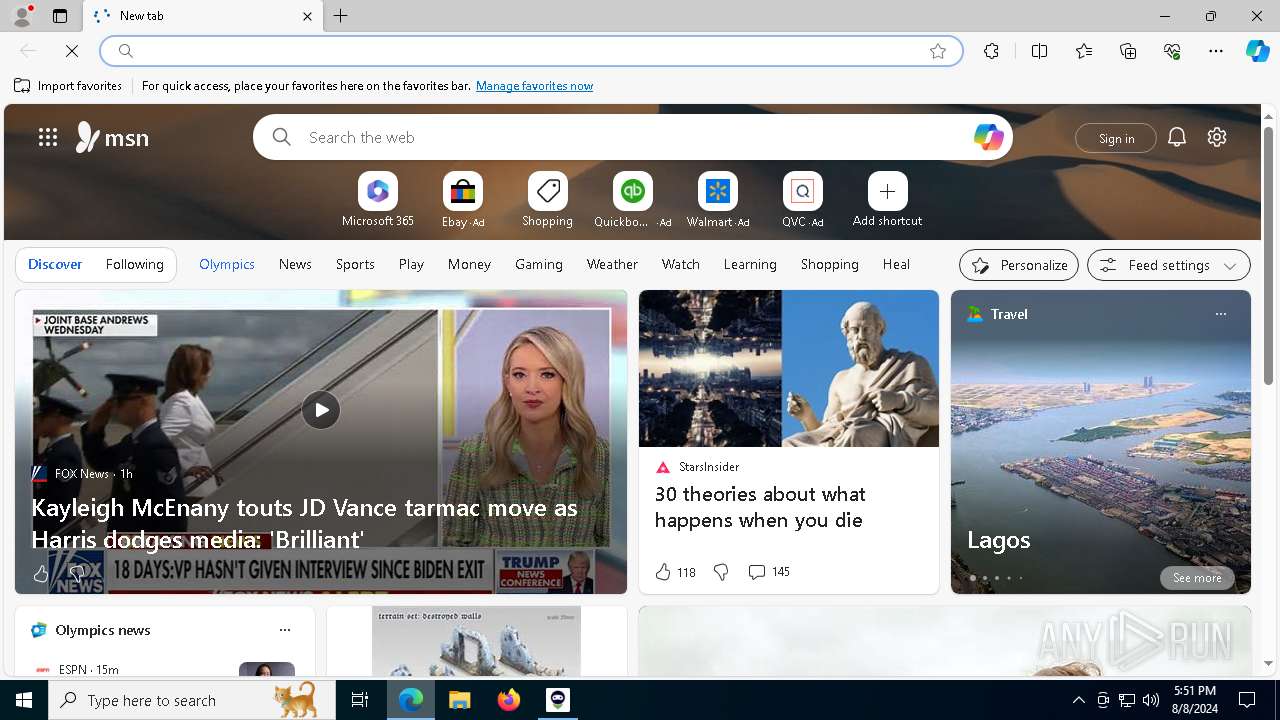Open Edge Settings and more menu

[1216, 51]
